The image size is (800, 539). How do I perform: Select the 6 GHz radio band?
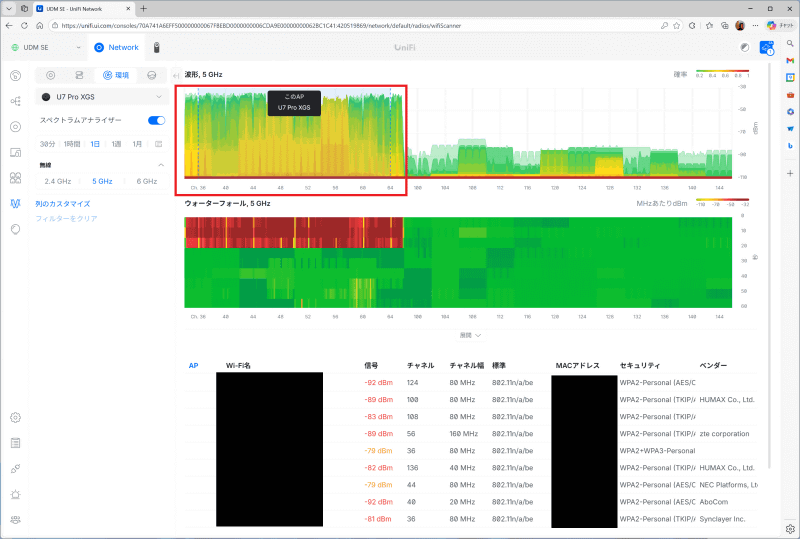[x=146, y=181]
